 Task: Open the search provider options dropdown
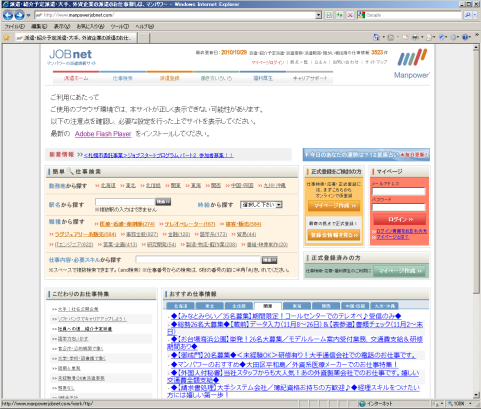pyautogui.click(x=475, y=15)
